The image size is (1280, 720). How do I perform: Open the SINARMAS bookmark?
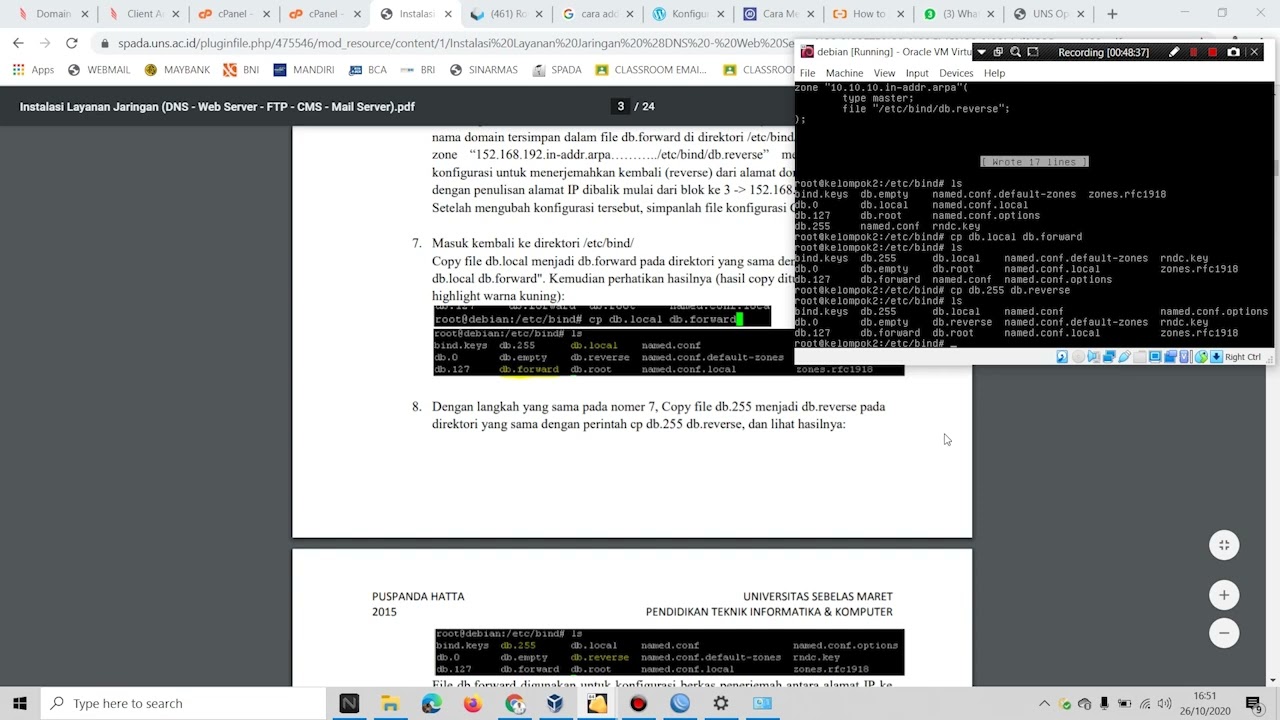pos(483,70)
